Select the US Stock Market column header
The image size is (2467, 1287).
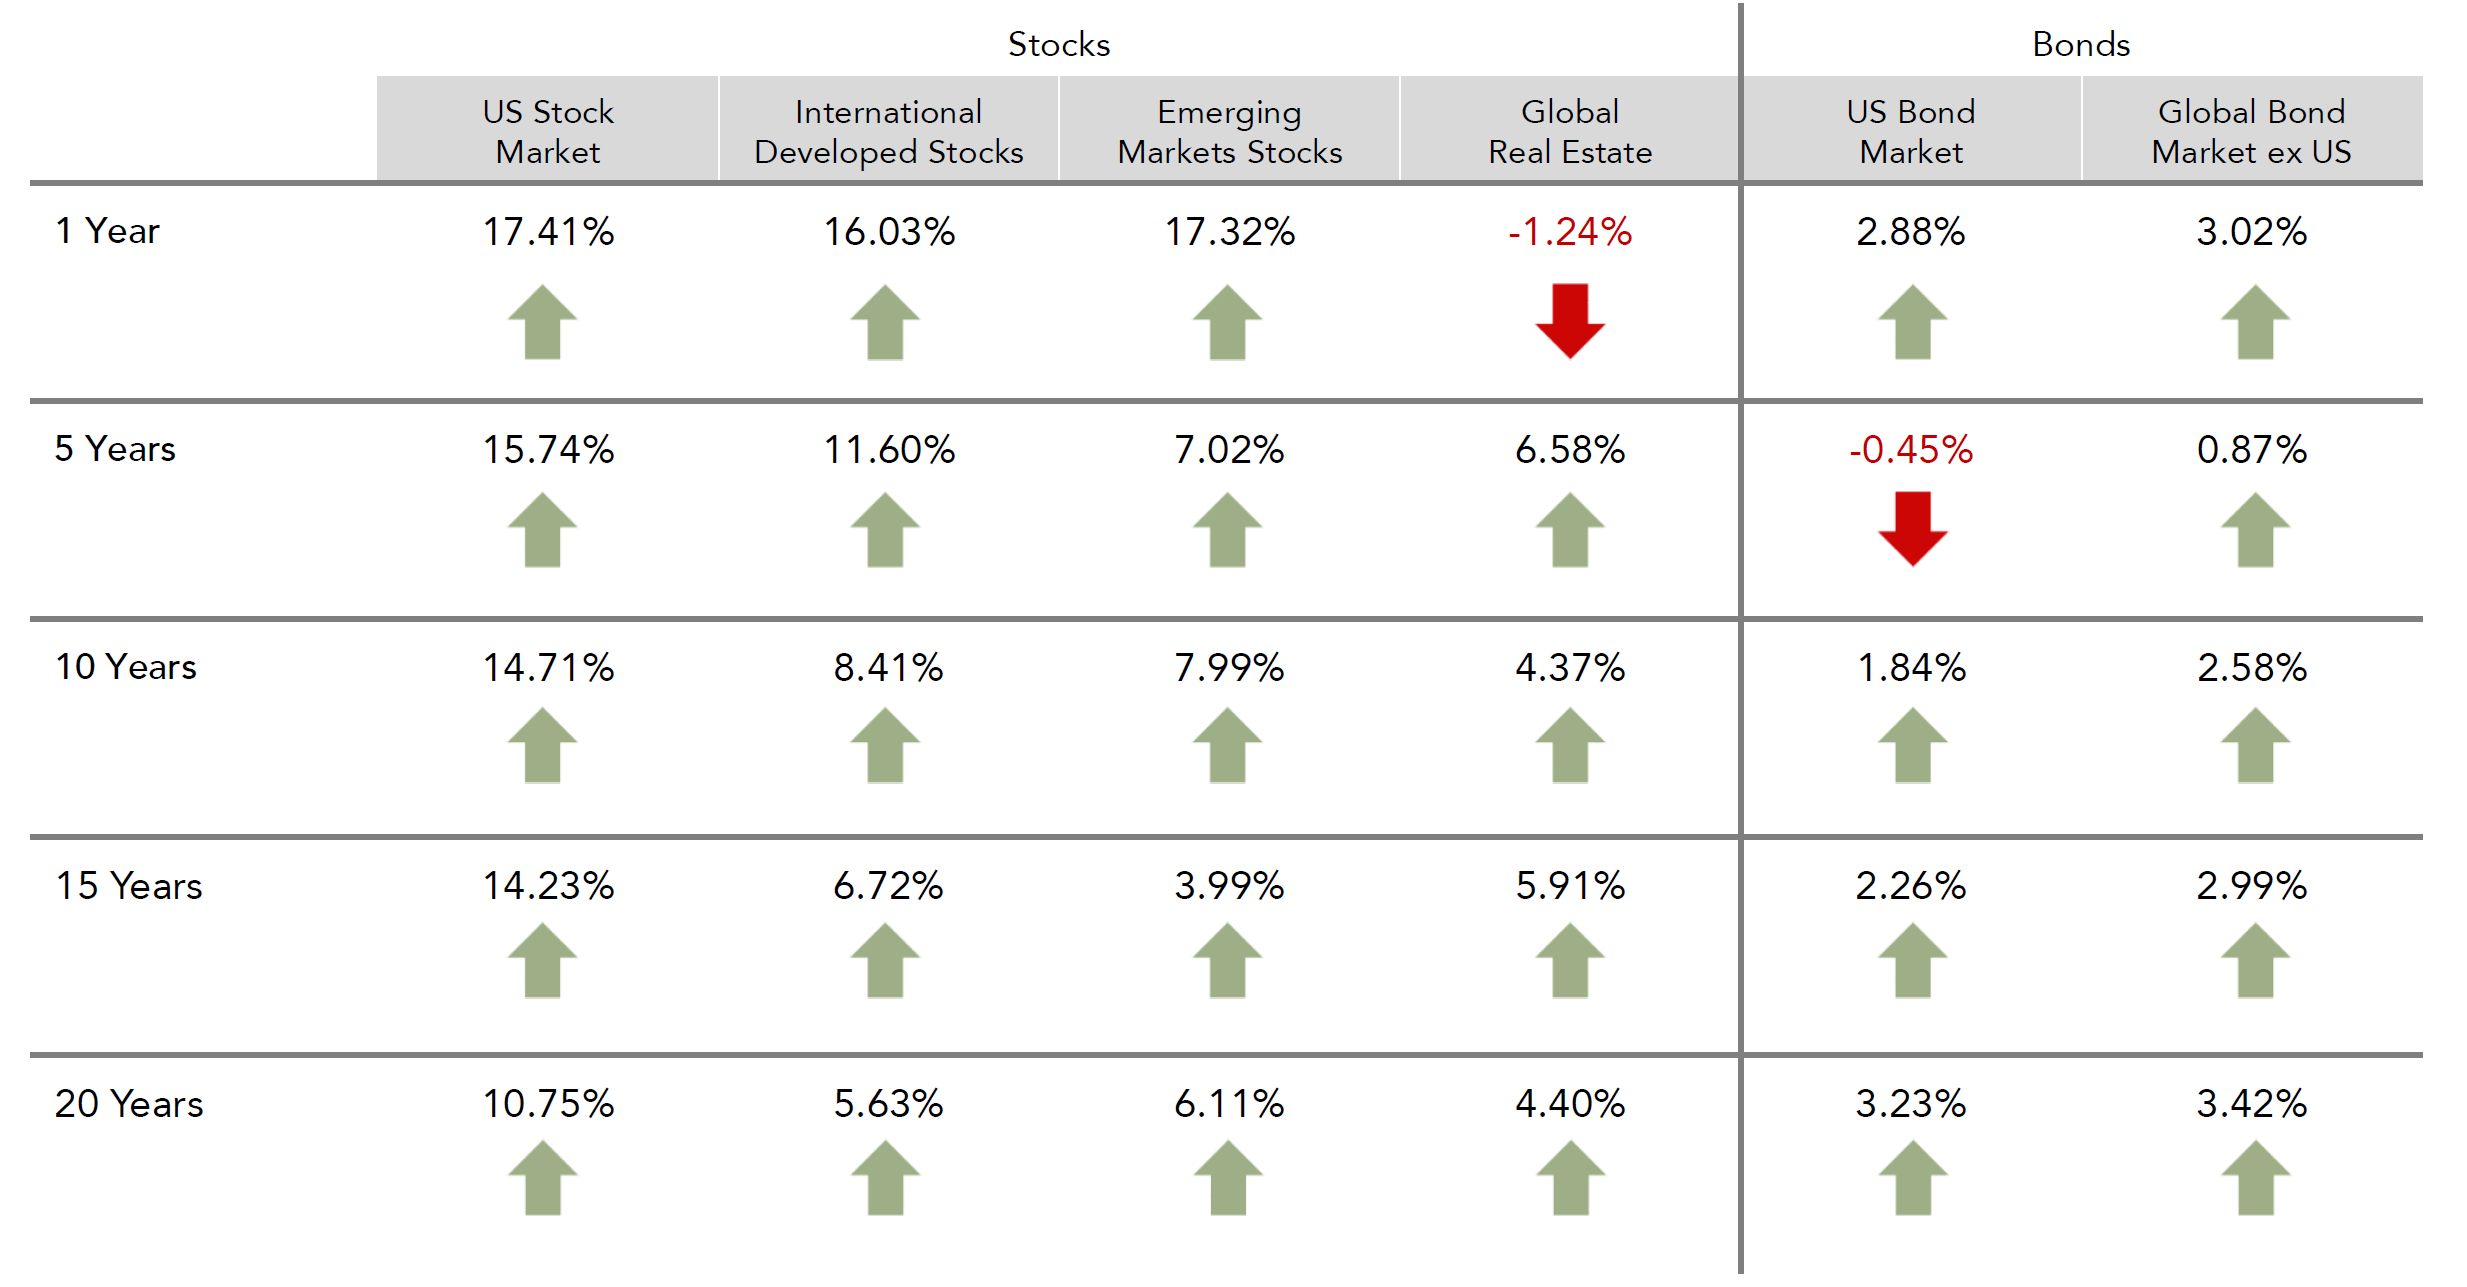tap(548, 131)
